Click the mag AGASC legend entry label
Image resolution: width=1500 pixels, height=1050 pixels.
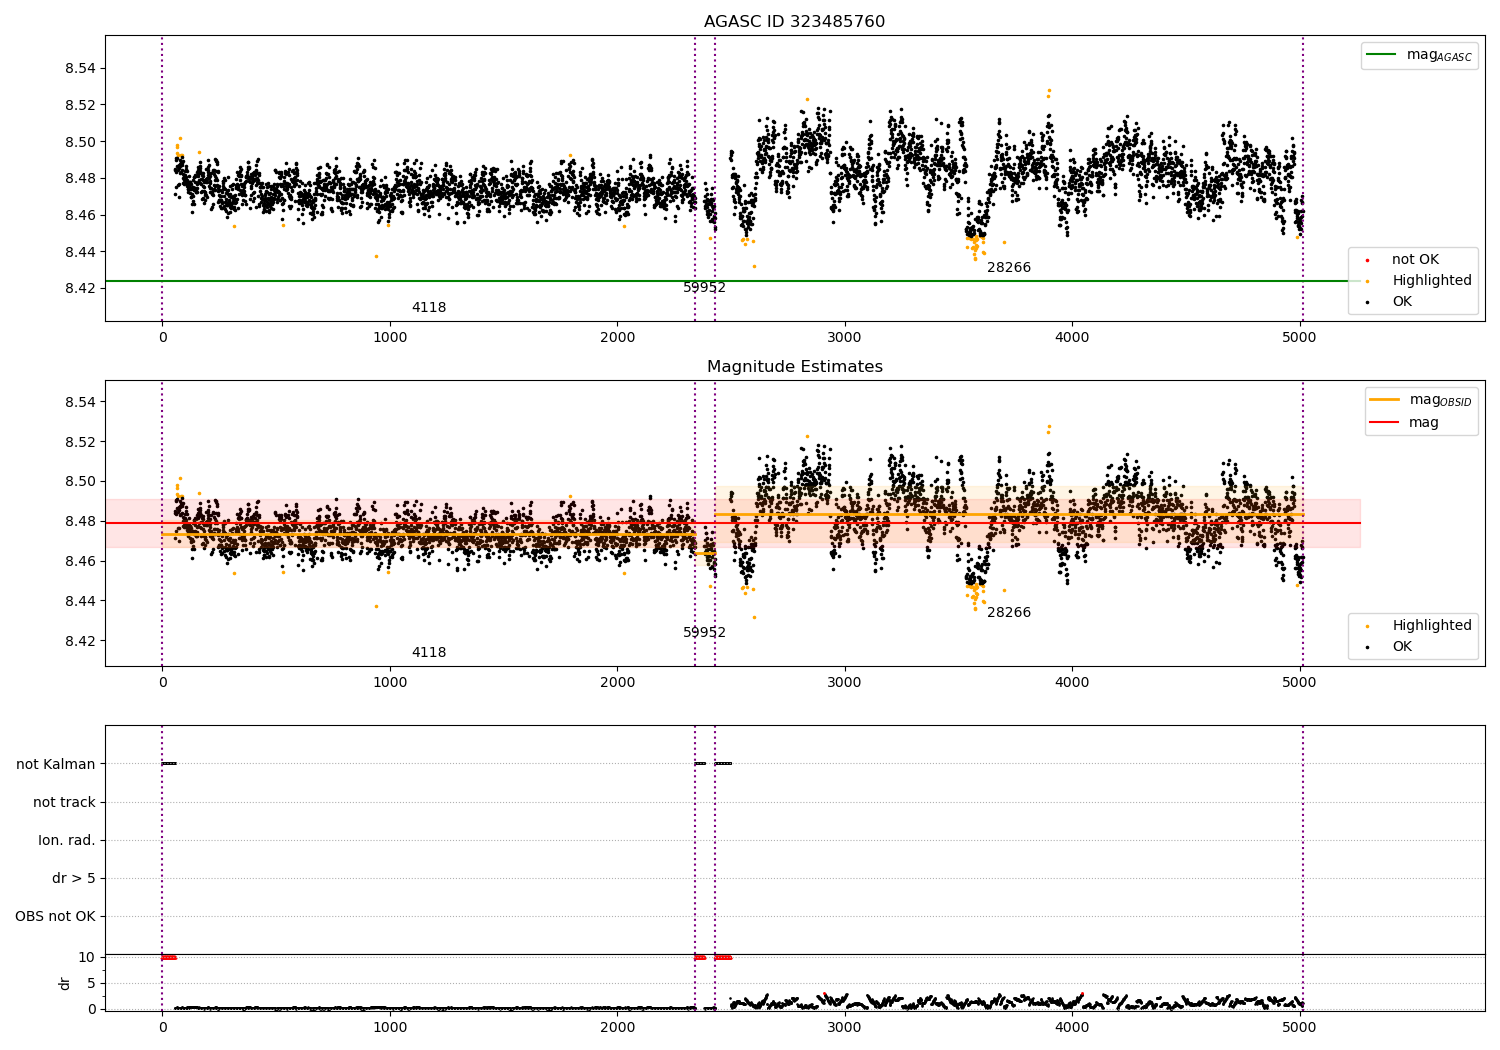1439,55
